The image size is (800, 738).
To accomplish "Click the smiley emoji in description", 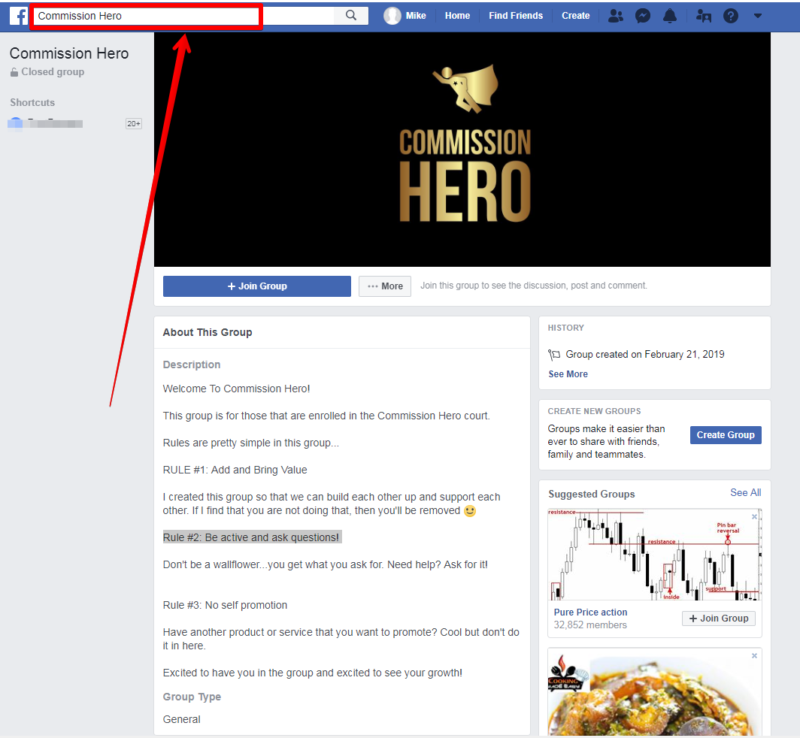I will 470,511.
